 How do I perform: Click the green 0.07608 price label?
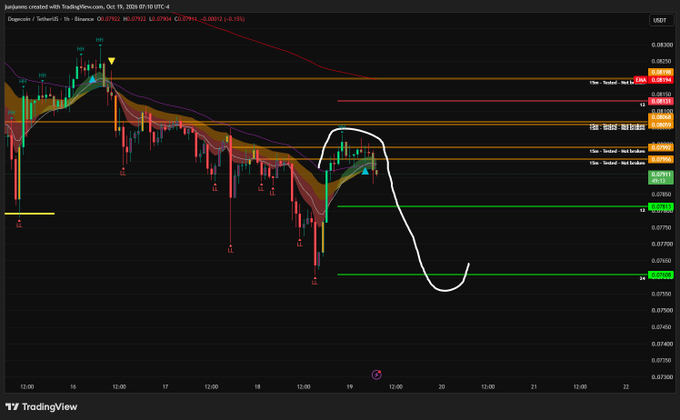[660, 275]
